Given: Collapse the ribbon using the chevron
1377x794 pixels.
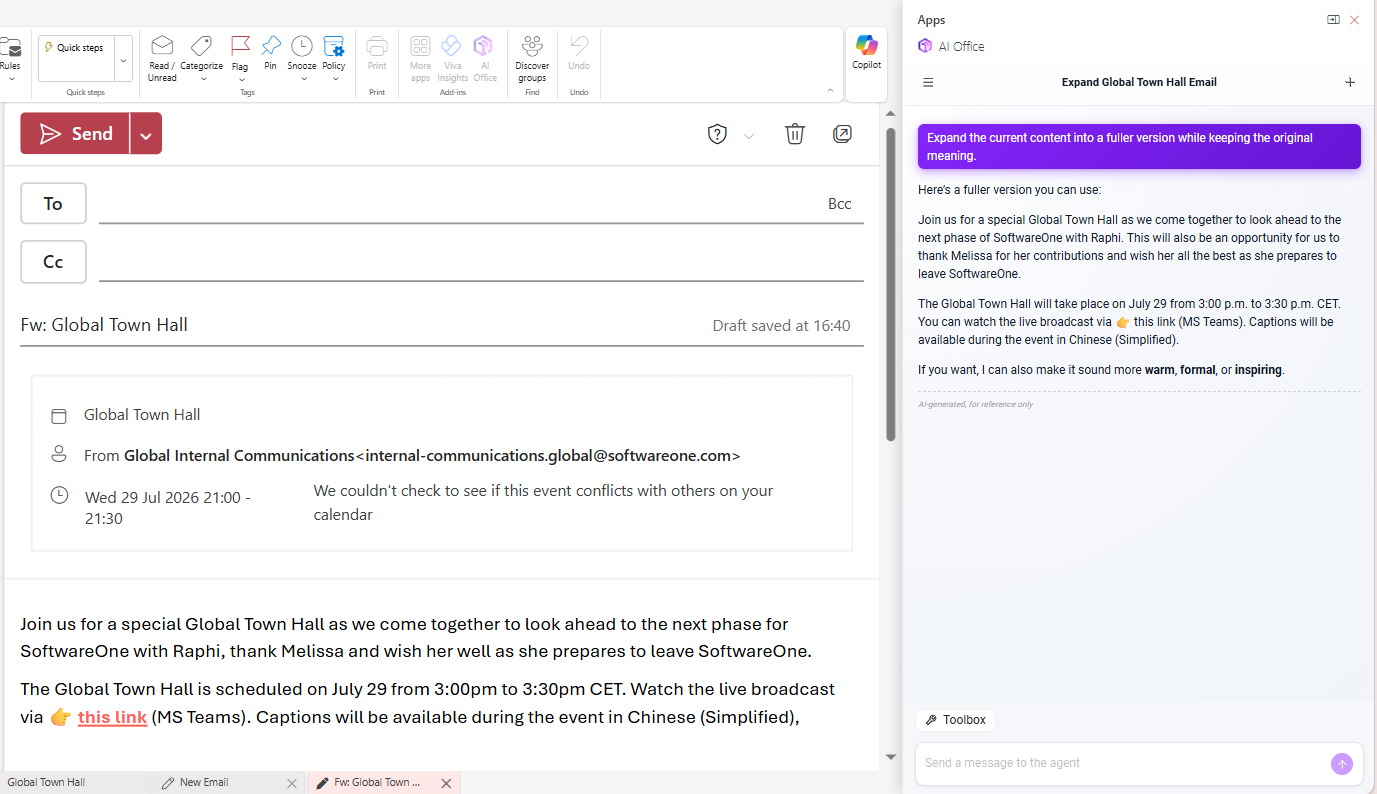Looking at the screenshot, I should pyautogui.click(x=830, y=91).
